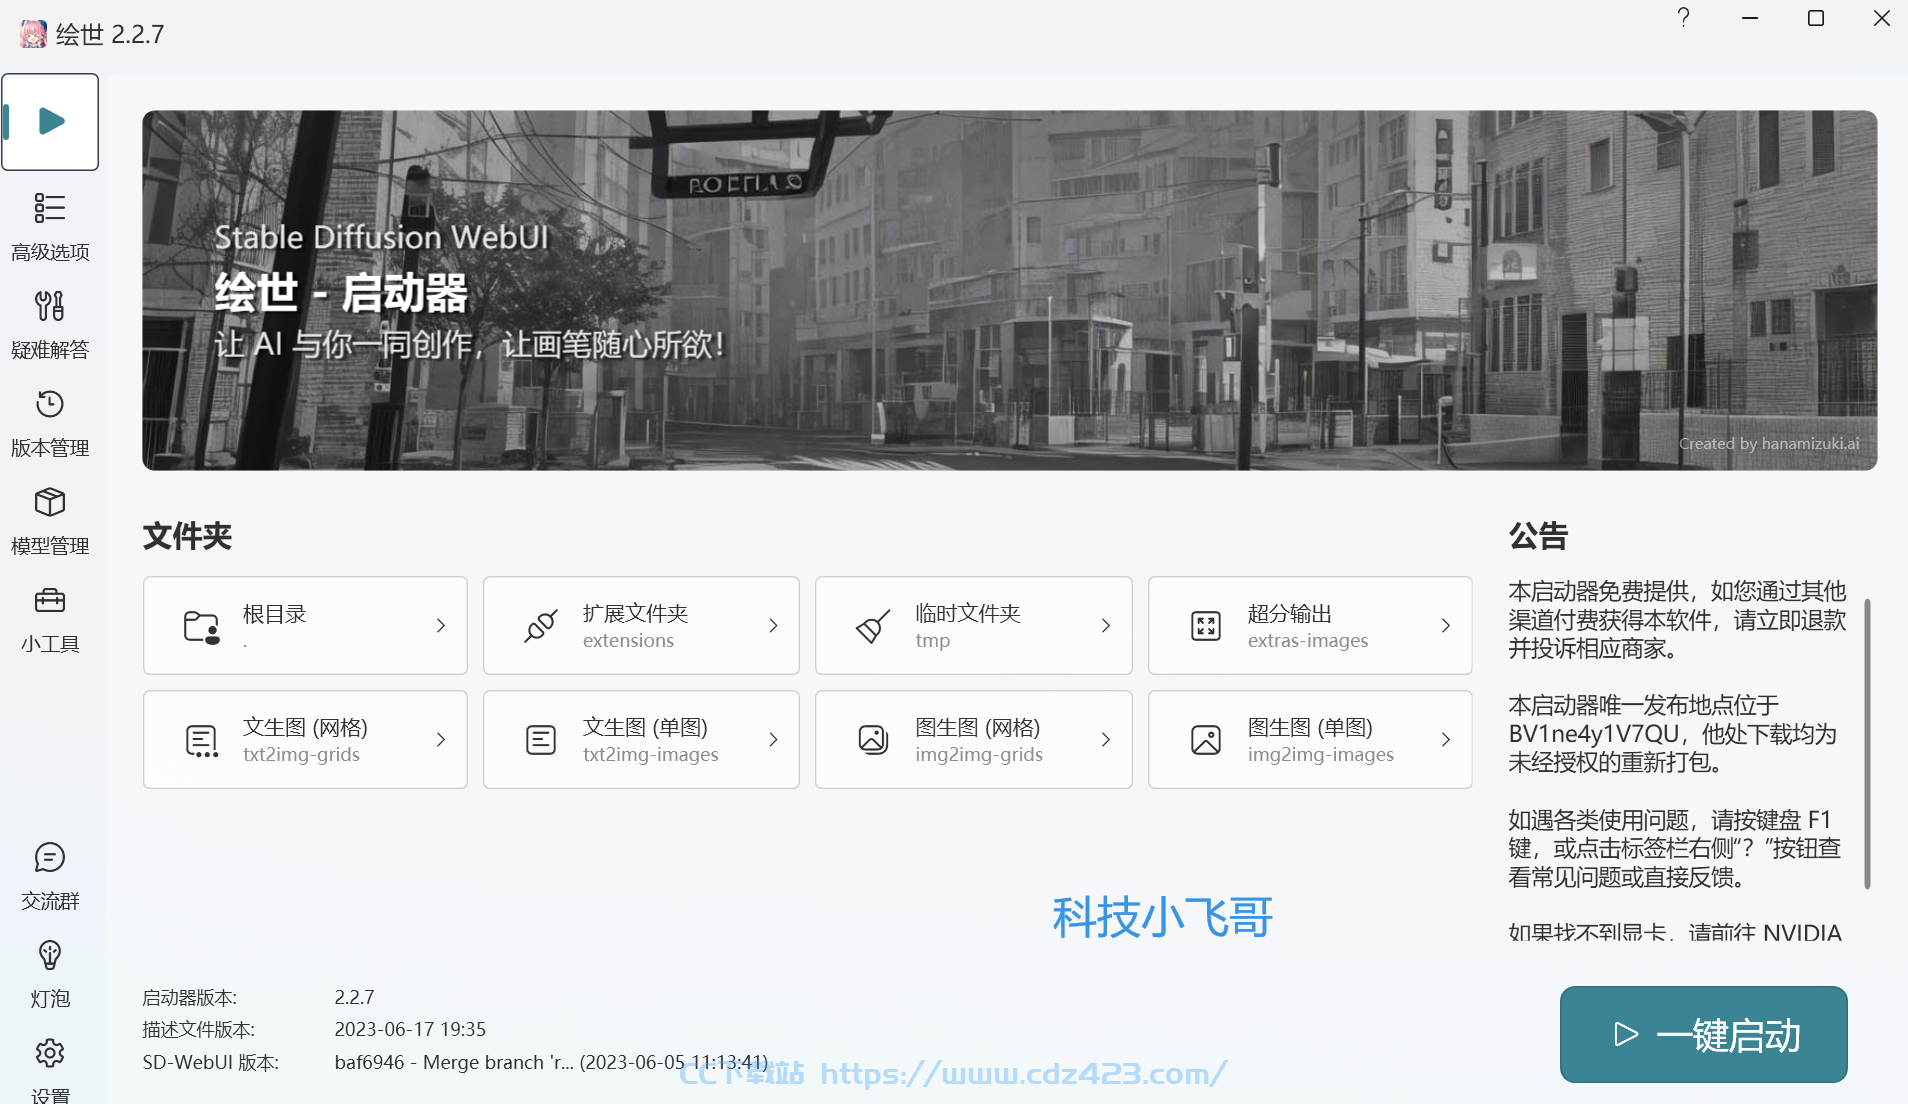The width and height of the screenshot is (1908, 1104).
Task: Open 小工具 tools tab
Action: click(50, 619)
